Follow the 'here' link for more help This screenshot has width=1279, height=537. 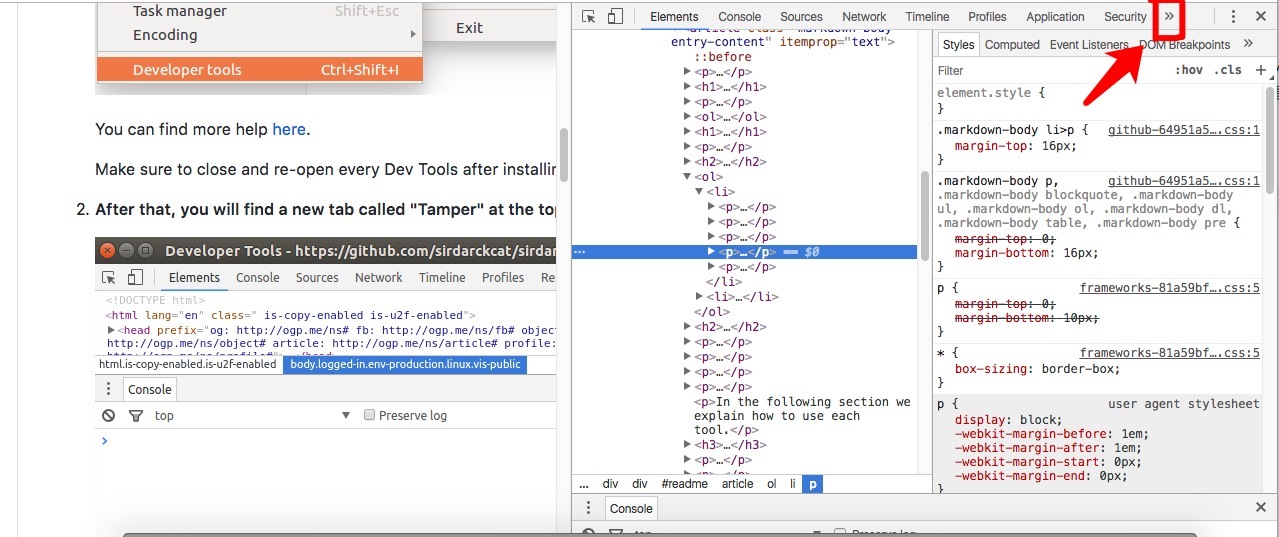[x=289, y=129]
